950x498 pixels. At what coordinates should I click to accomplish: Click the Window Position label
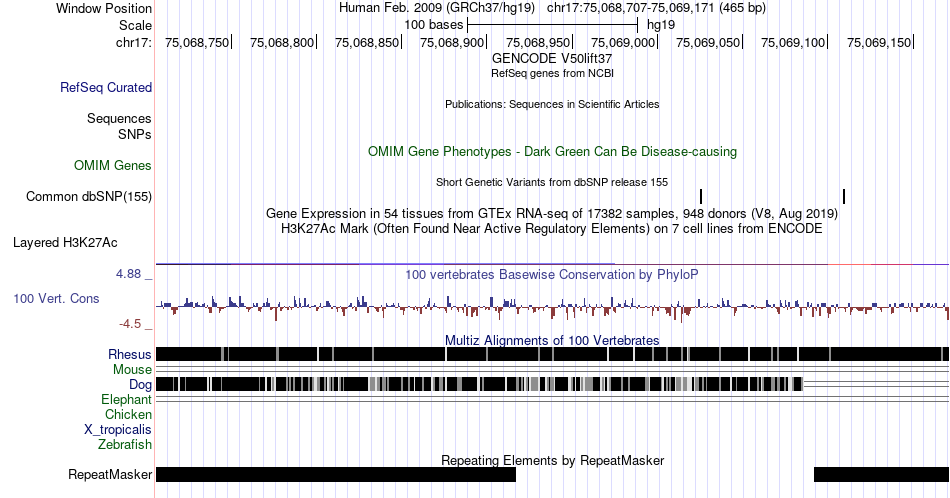click(104, 8)
